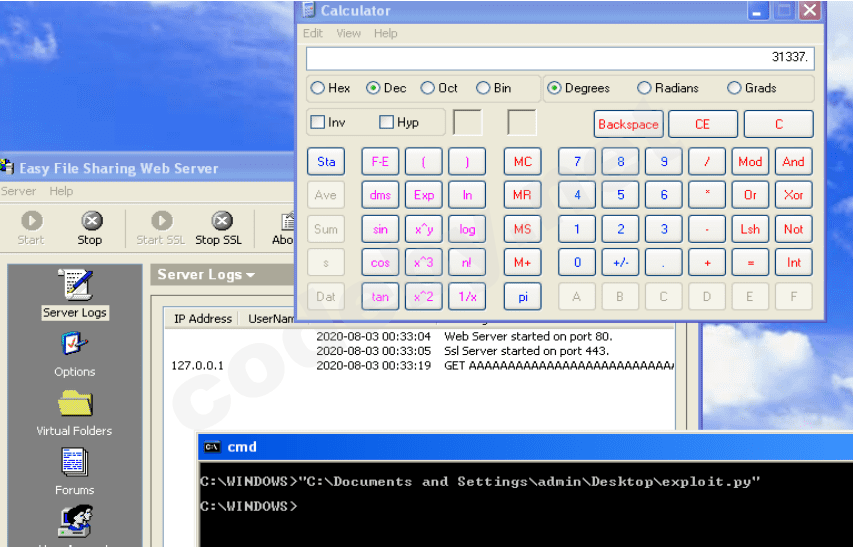Click the Mod operator button
The image size is (853, 547).
tap(750, 161)
